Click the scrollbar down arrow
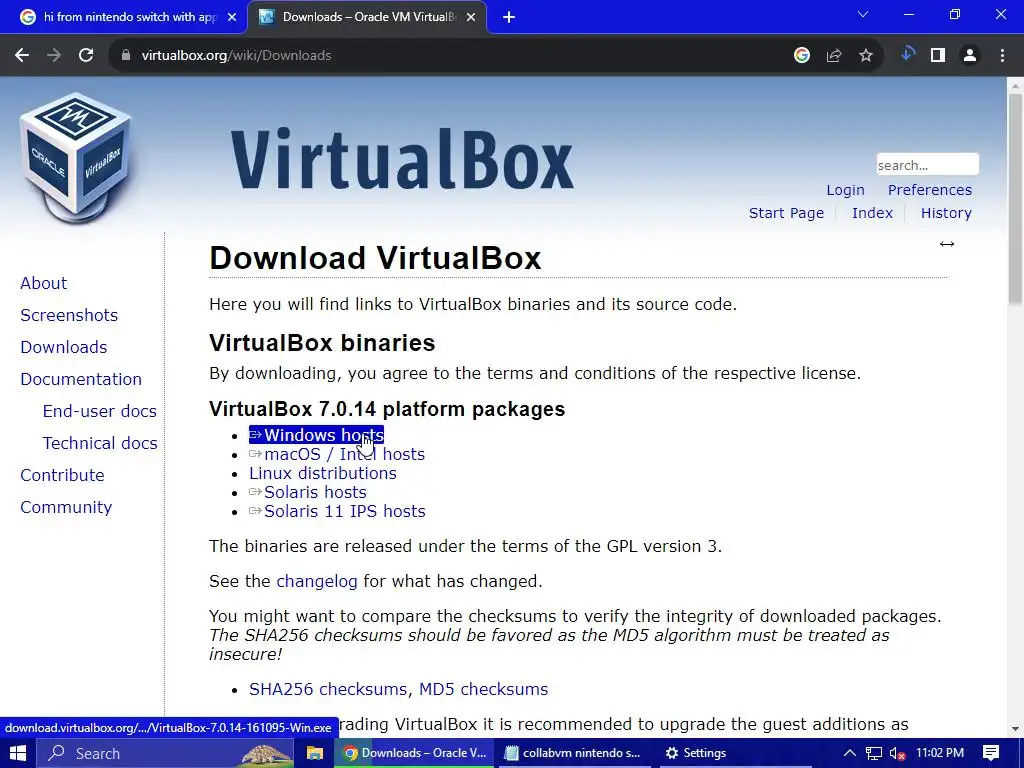 pos(1015,729)
